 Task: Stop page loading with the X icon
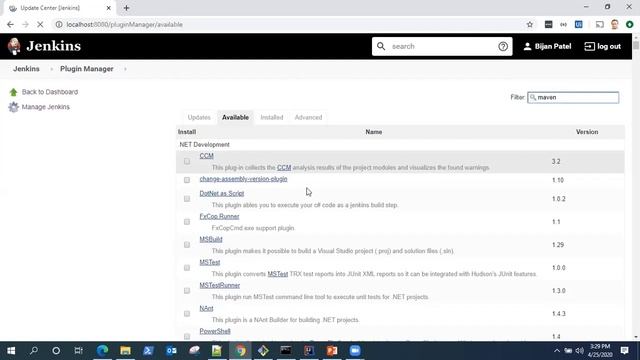coord(40,24)
